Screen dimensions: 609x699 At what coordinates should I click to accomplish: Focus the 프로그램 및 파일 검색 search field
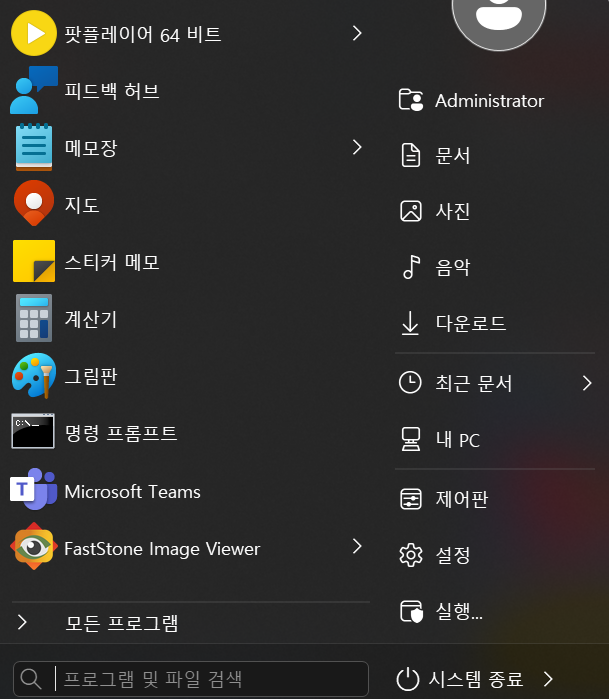(x=191, y=679)
